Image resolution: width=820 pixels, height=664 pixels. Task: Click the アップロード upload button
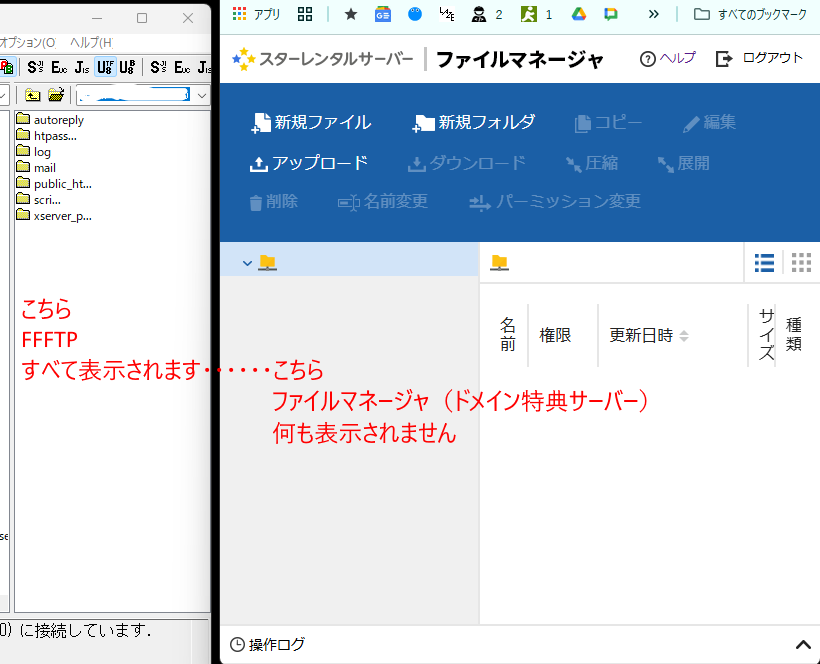pyautogui.click(x=308, y=163)
